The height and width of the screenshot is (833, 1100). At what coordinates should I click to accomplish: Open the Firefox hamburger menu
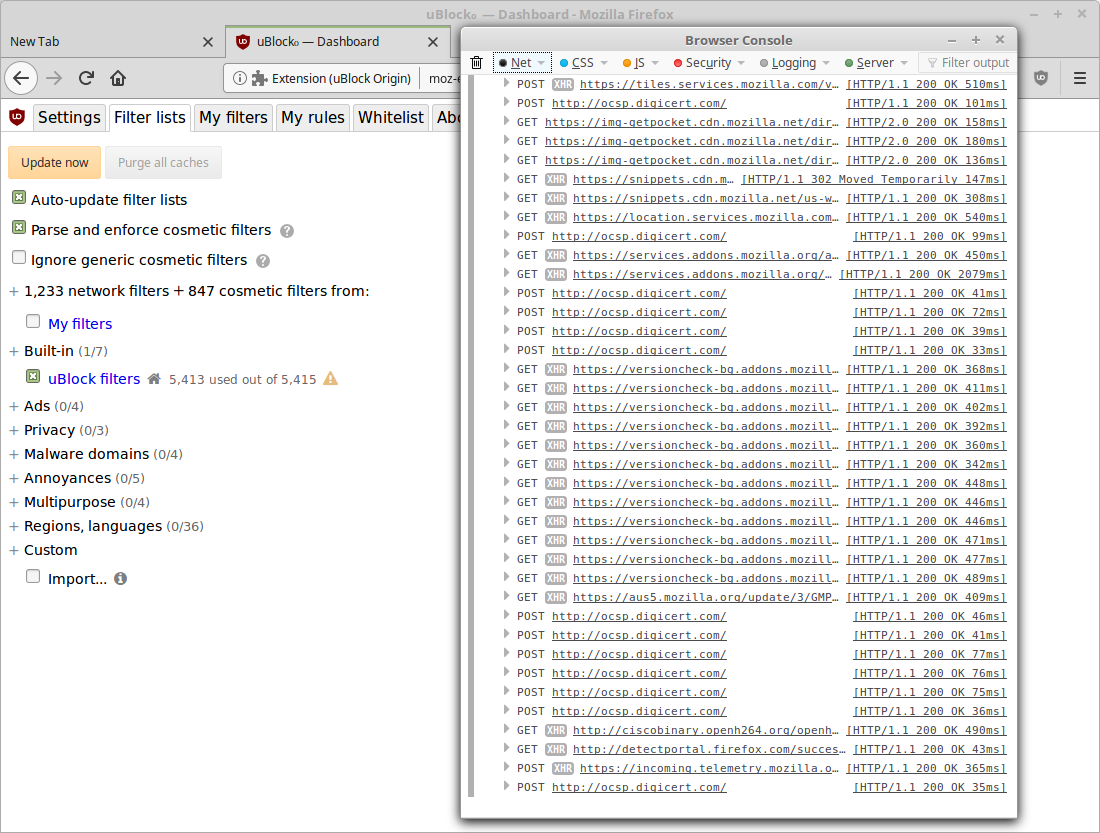click(x=1081, y=77)
